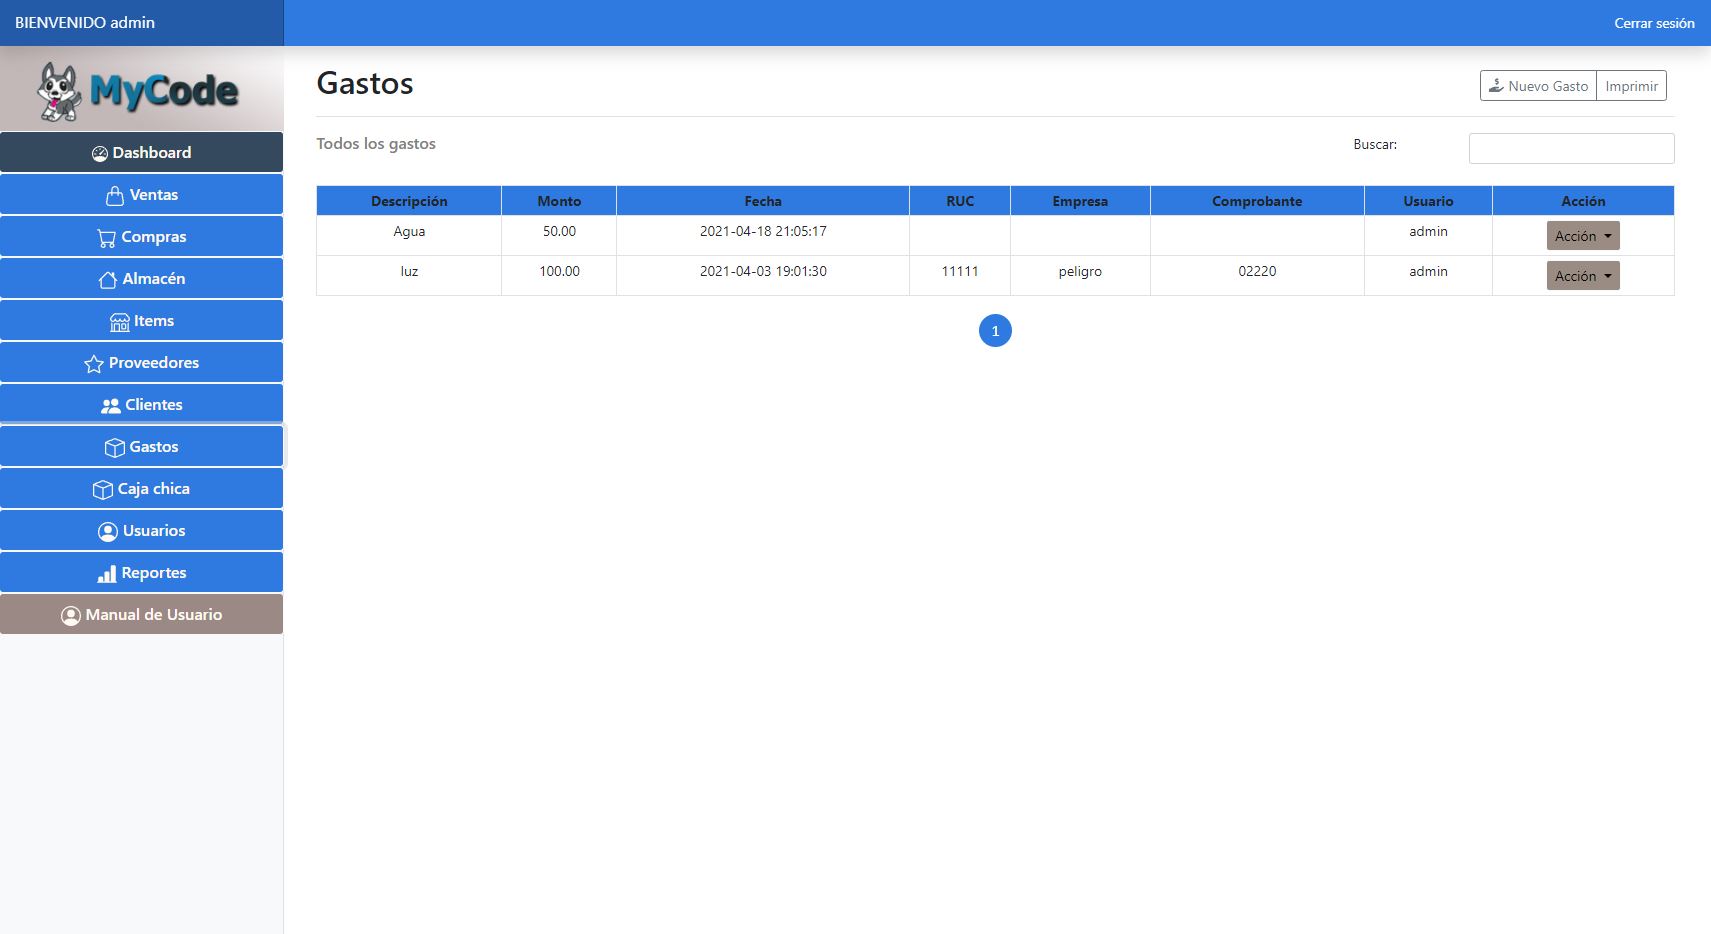Click the user circle icon beside Usuarios
This screenshot has height=934, width=1711.
(x=108, y=532)
